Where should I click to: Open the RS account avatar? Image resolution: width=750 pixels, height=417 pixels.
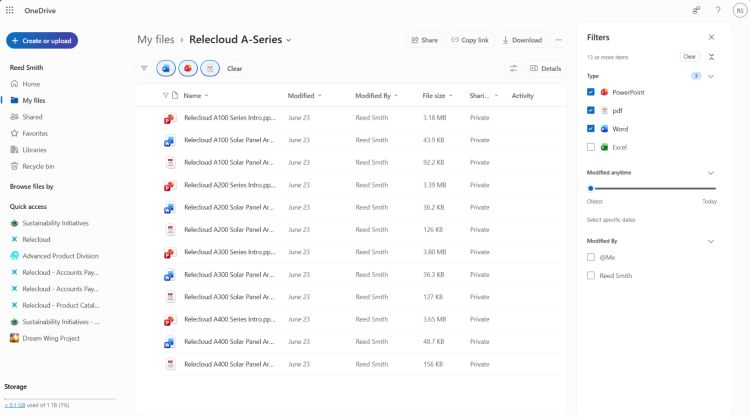[740, 11]
